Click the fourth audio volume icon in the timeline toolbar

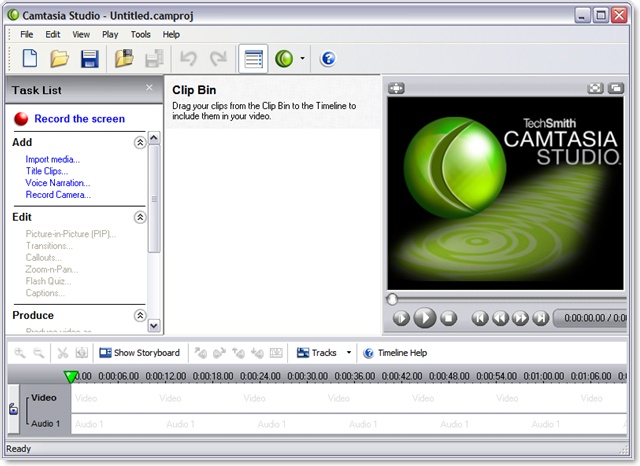[x=257, y=353]
